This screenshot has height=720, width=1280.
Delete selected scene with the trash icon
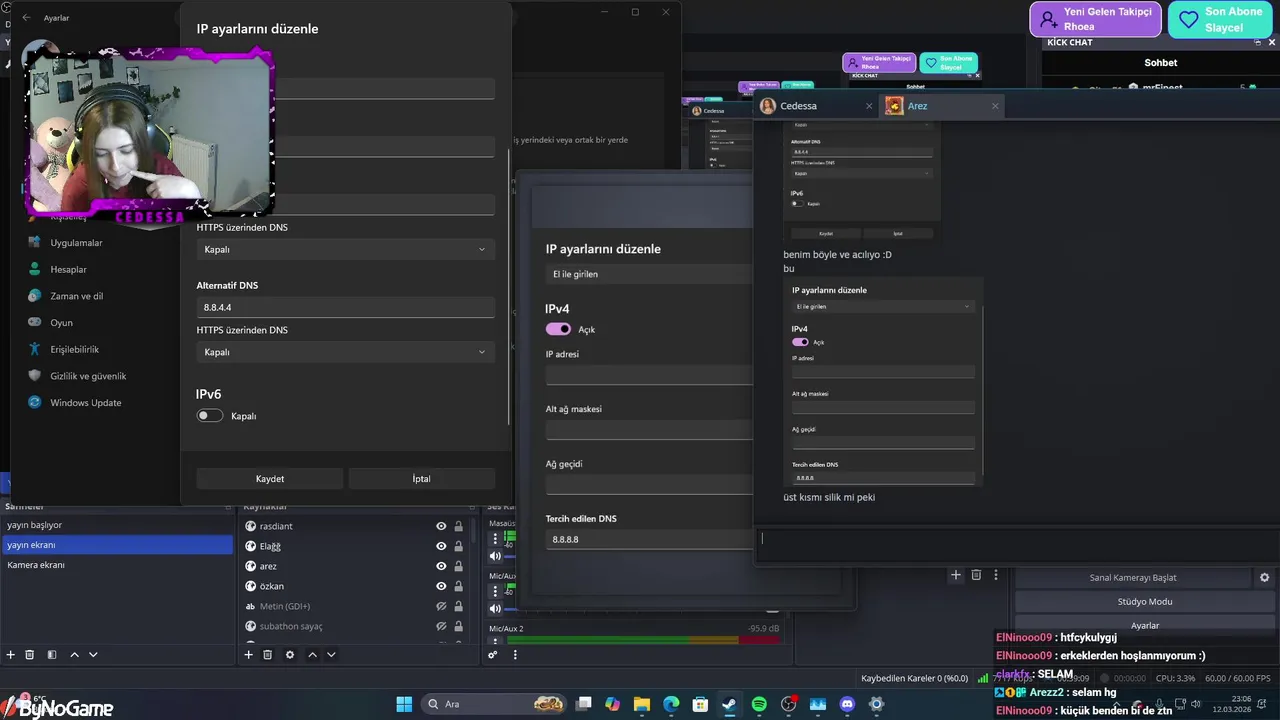(30, 655)
